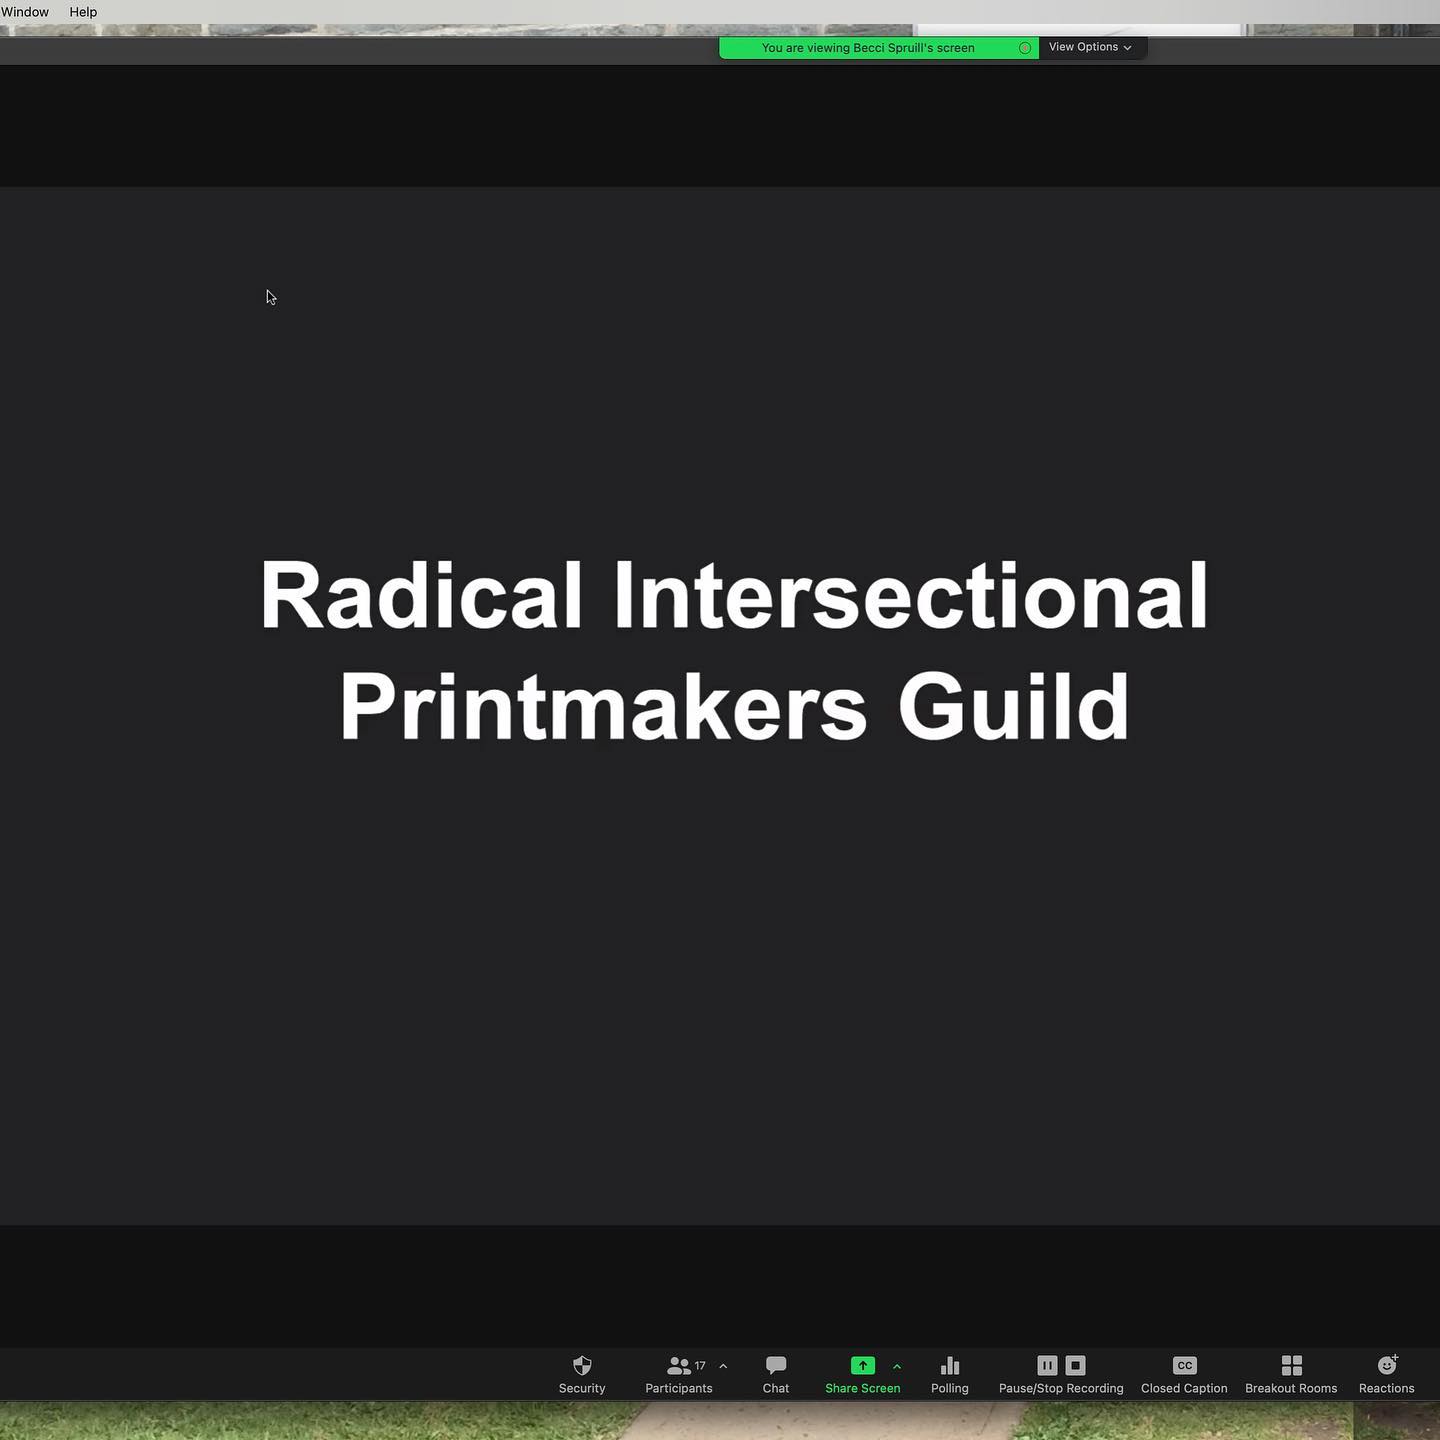The image size is (1440, 1440).
Task: Click the green Share Screen icon
Action: click(x=862, y=1366)
